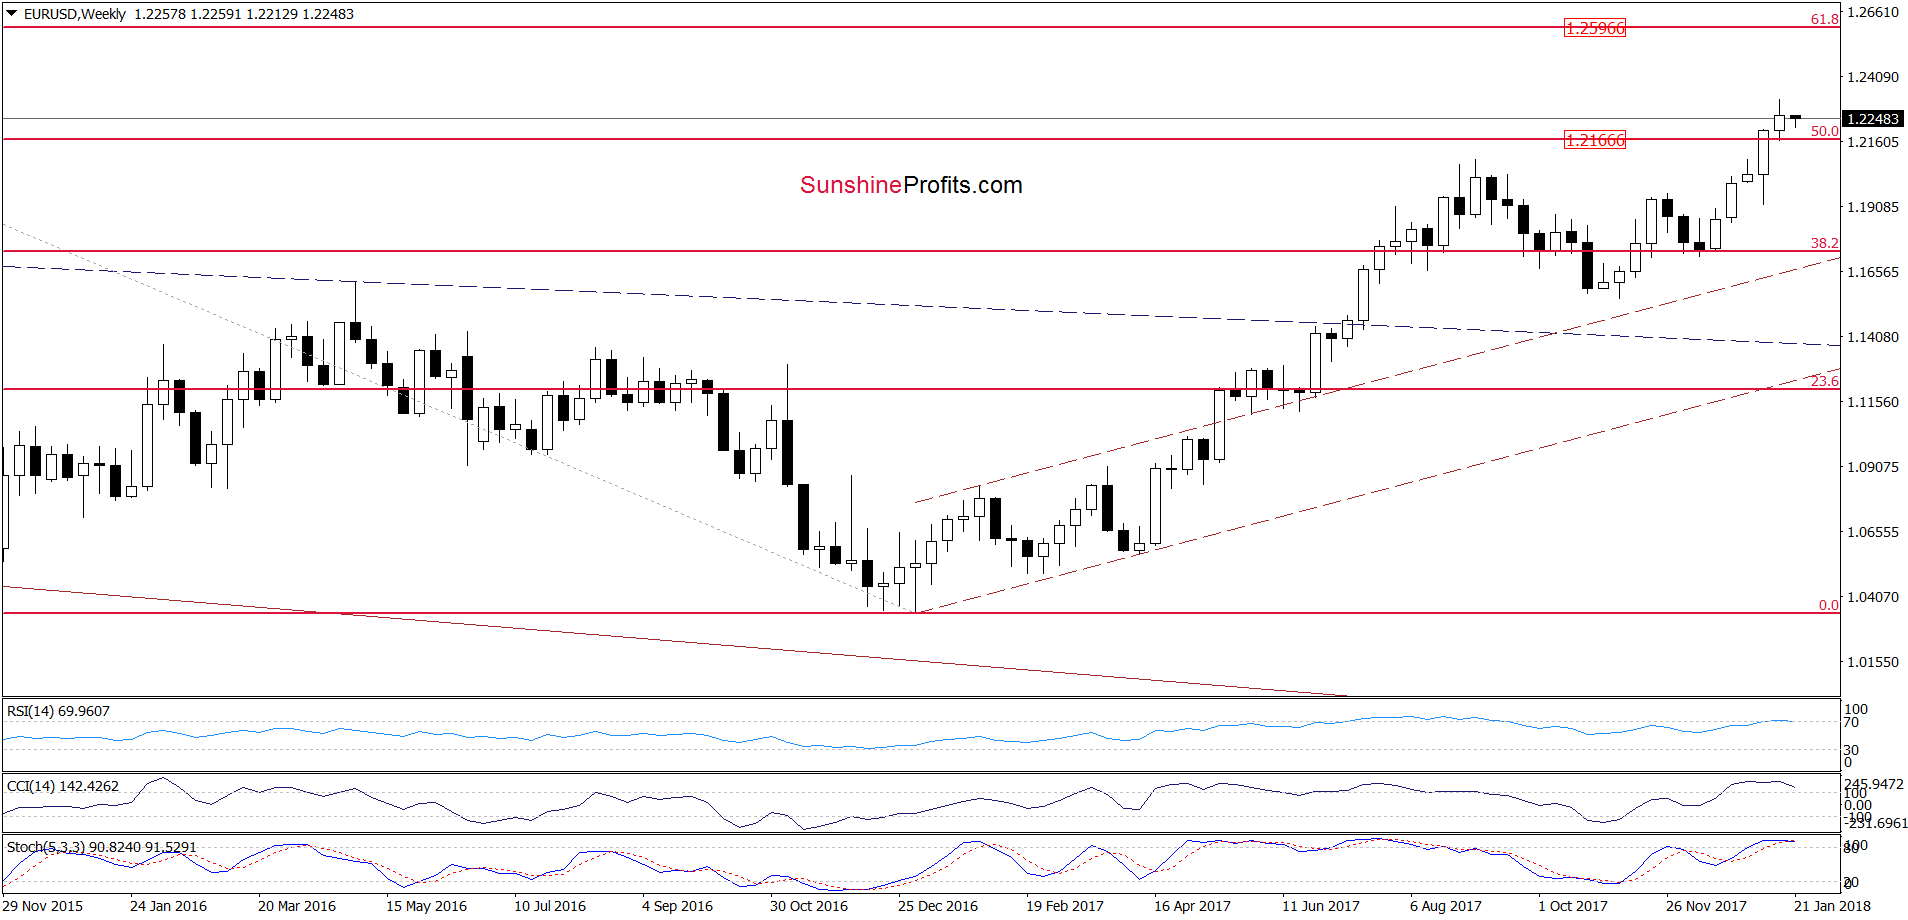Click the 0.0 retracement level label

1829,605
